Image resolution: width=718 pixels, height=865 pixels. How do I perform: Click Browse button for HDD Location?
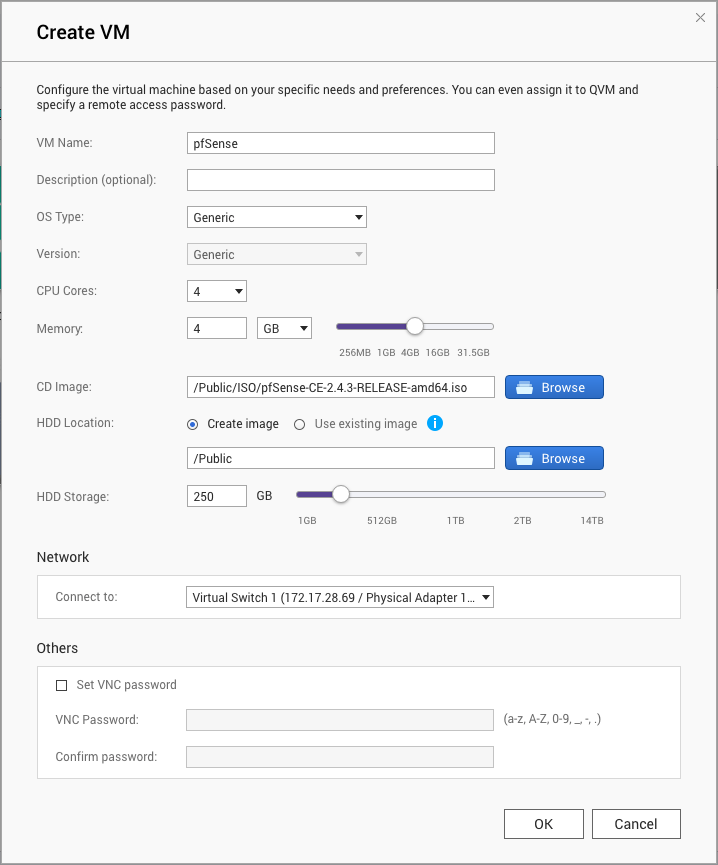(x=554, y=458)
